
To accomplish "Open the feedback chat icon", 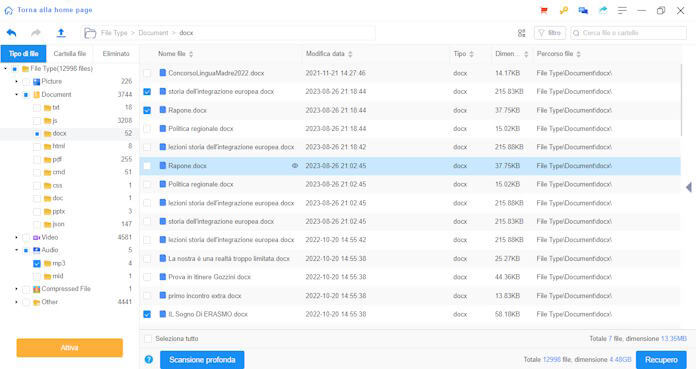I will click(x=583, y=10).
